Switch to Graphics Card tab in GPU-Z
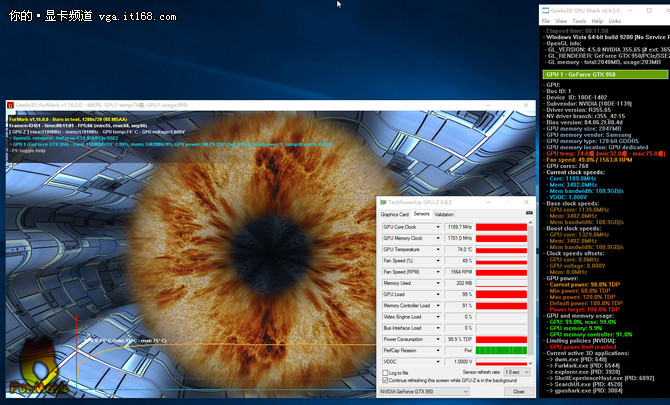The height and width of the screenshot is (405, 670). pos(394,214)
